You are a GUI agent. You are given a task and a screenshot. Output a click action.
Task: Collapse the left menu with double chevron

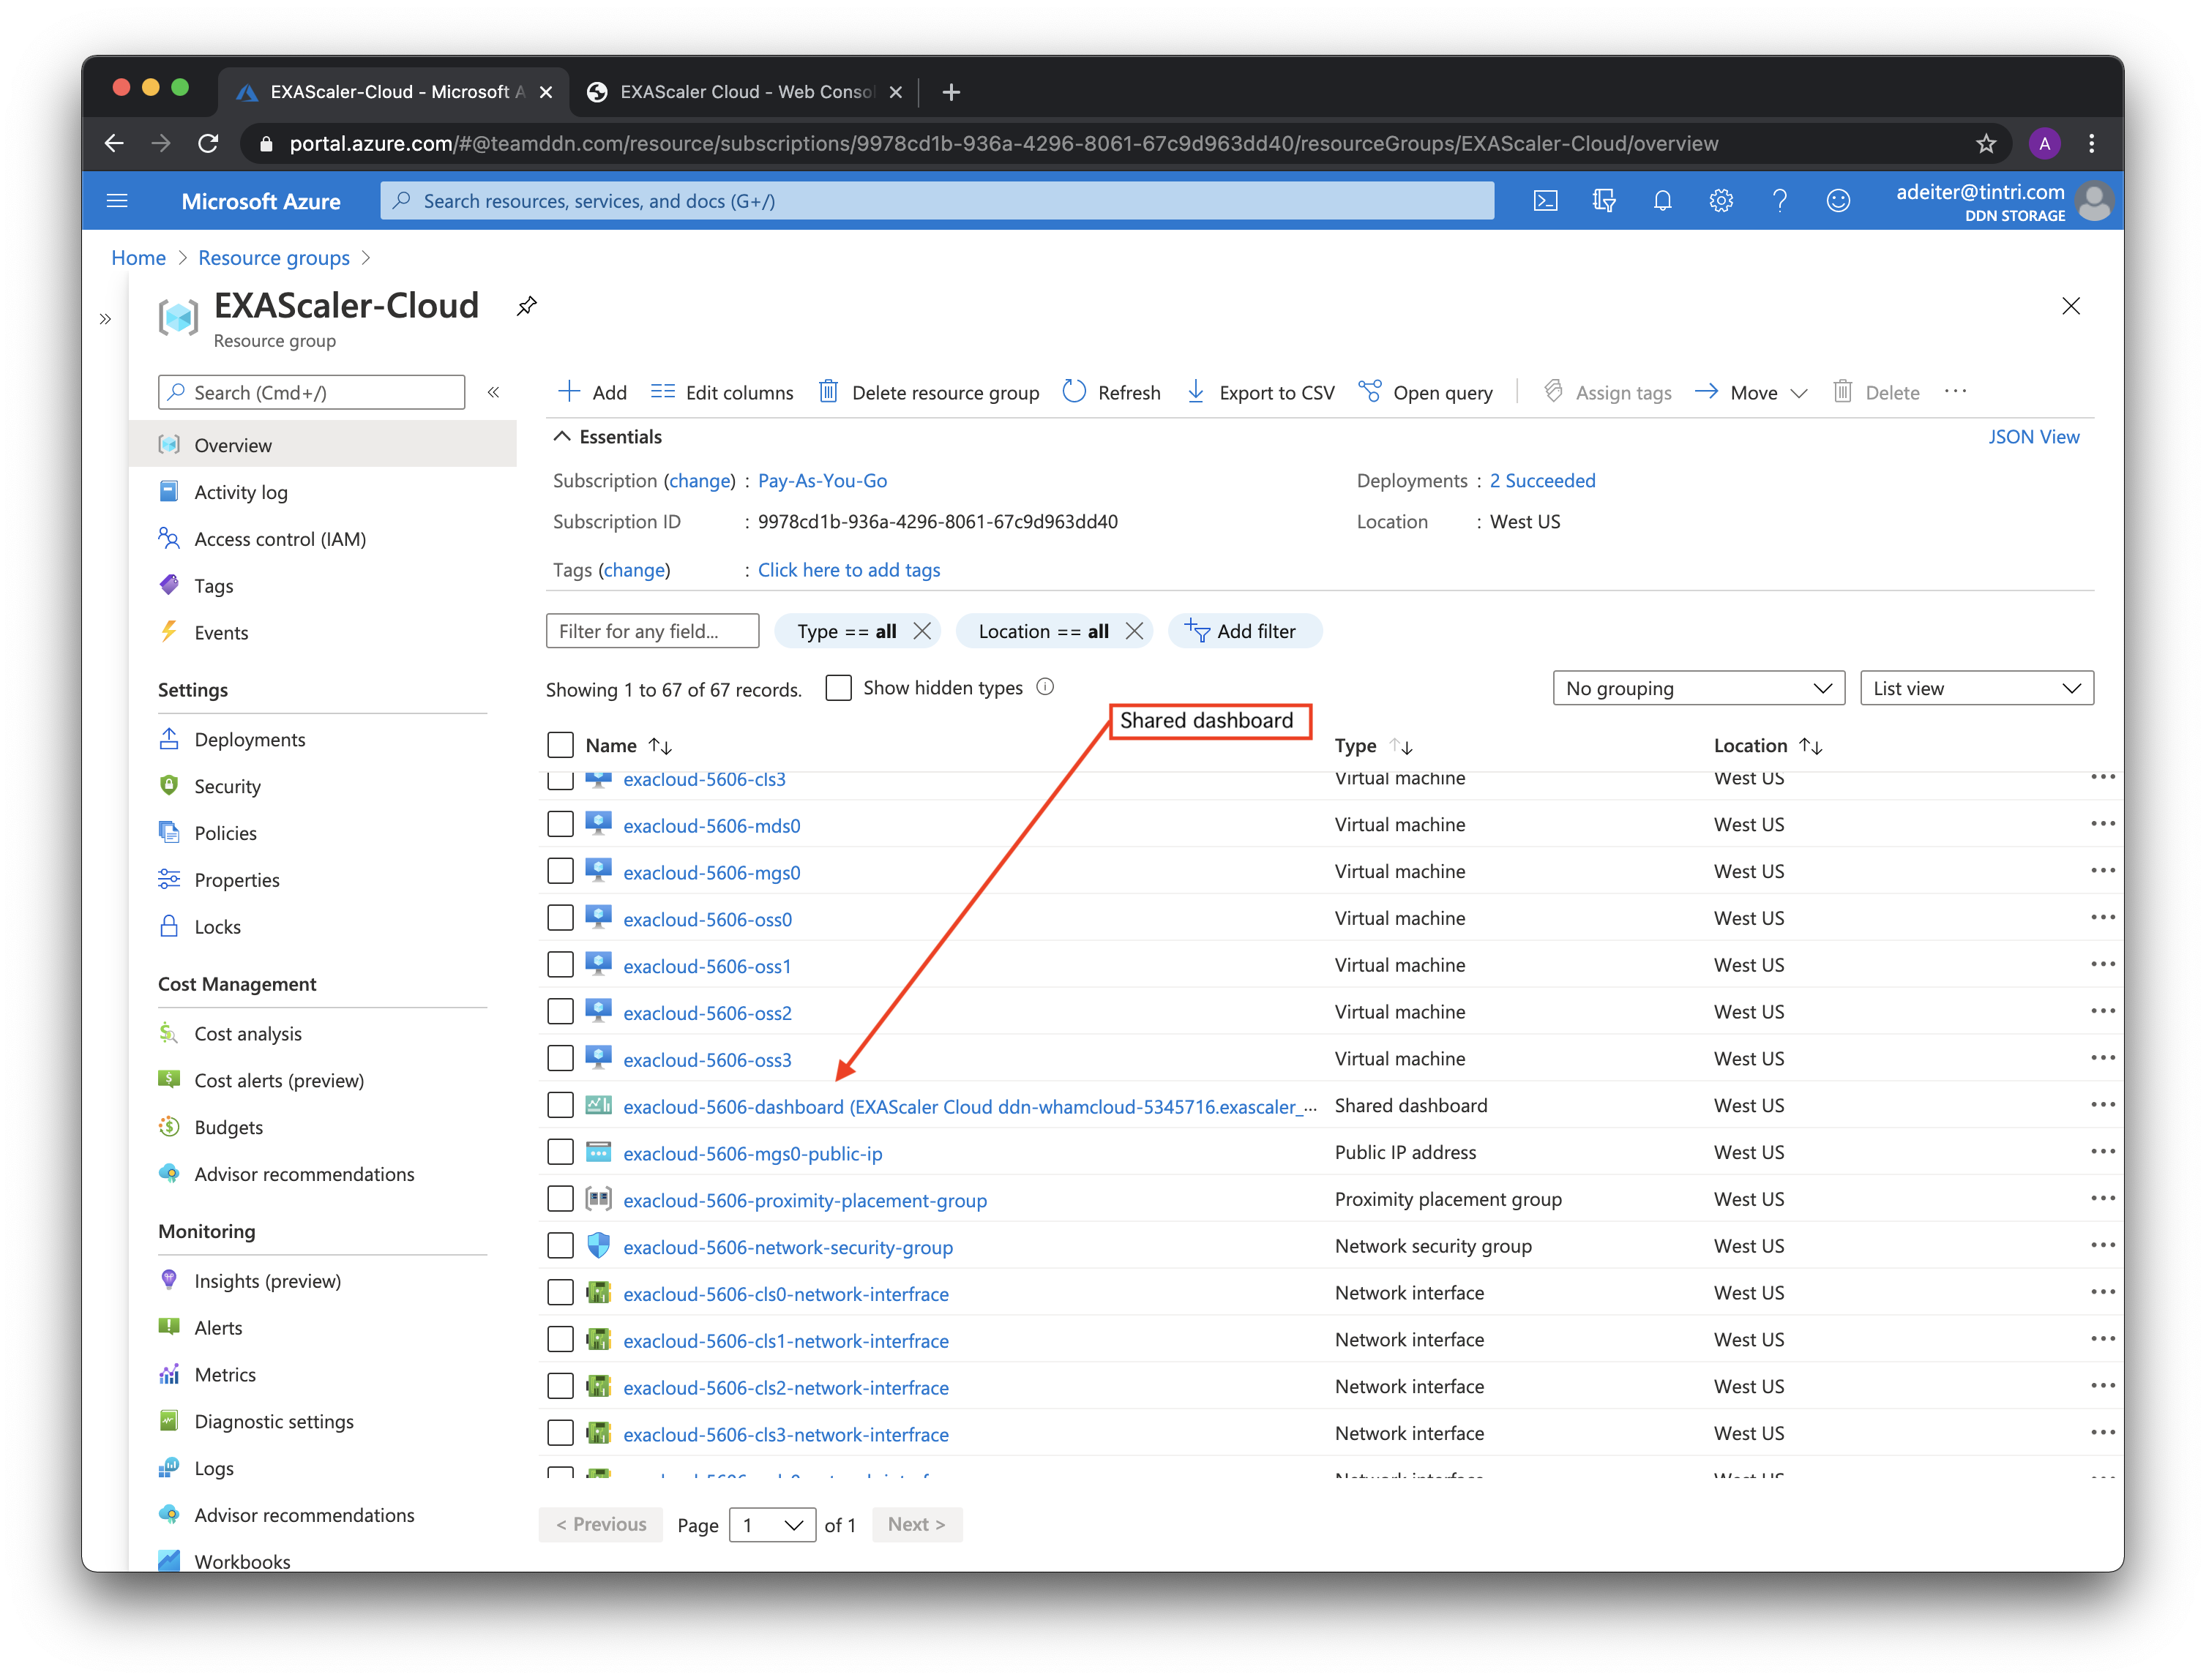point(493,392)
